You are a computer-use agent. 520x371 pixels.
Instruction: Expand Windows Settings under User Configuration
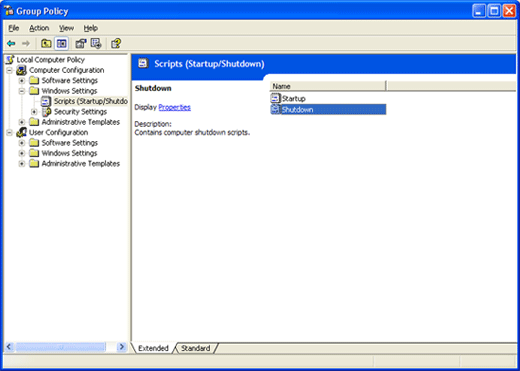[x=22, y=153]
